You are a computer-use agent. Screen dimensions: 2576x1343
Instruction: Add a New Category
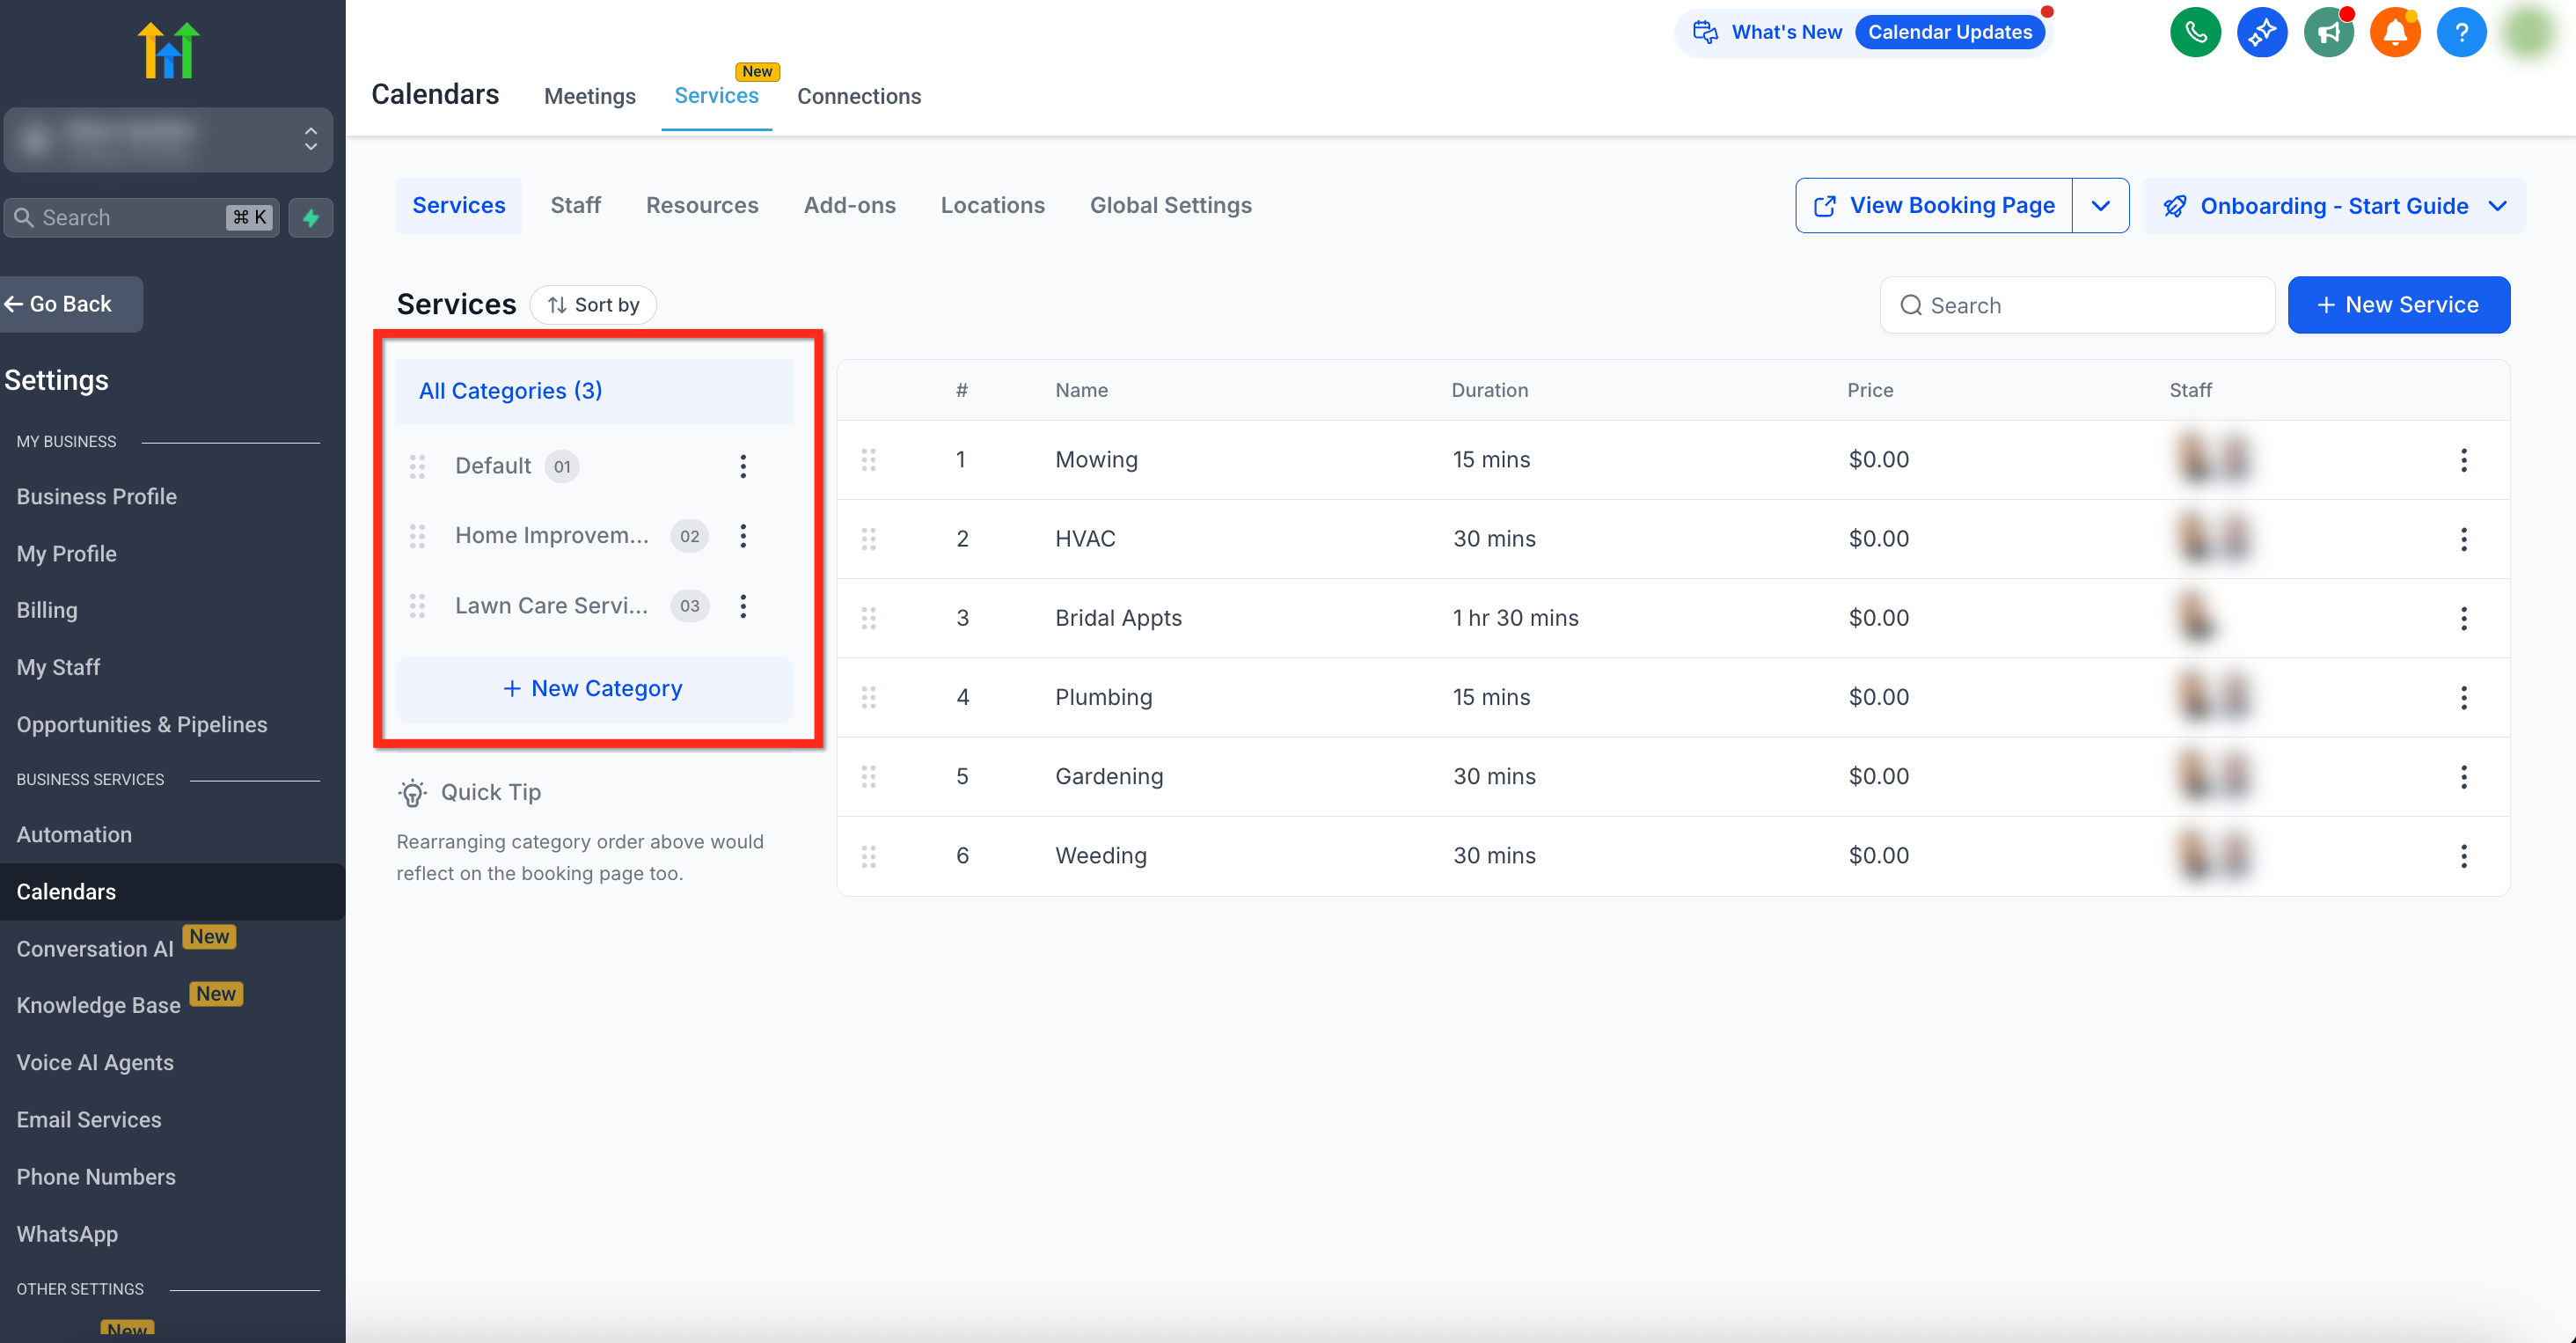[594, 688]
